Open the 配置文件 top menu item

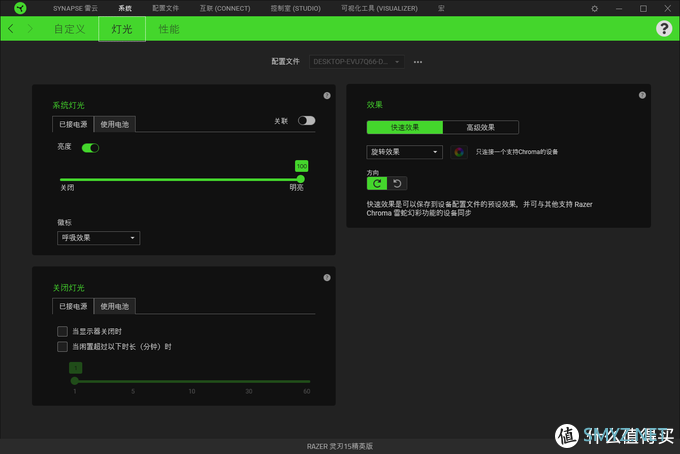click(165, 8)
